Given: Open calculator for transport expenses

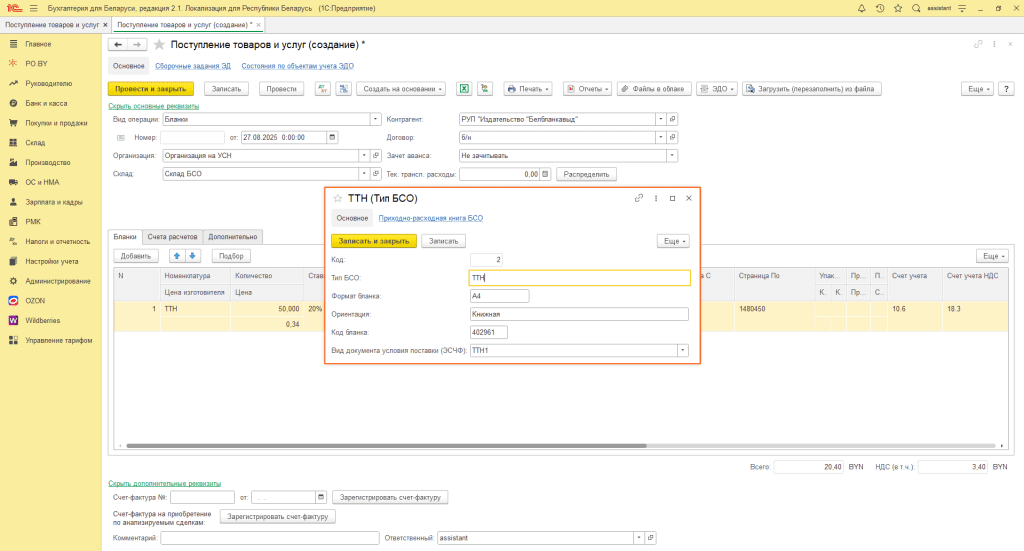Looking at the screenshot, I should (545, 174).
